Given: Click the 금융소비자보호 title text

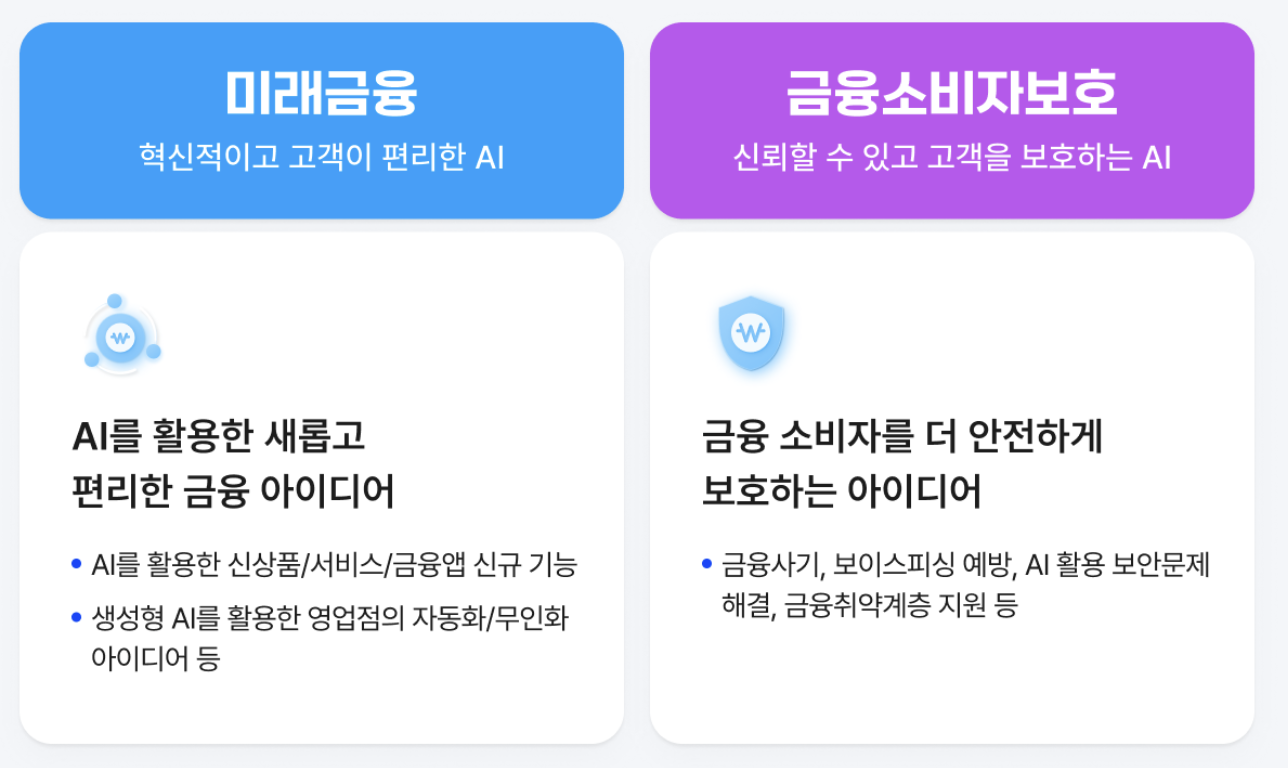Looking at the screenshot, I should point(951,94).
